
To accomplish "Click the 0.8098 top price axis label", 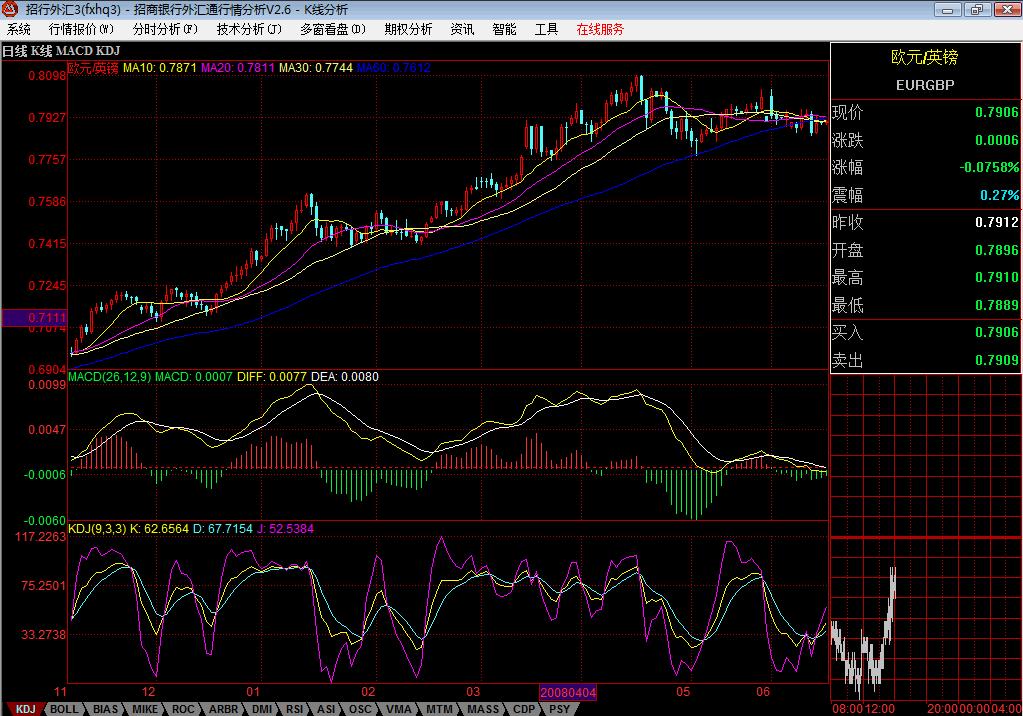I will 47,76.
